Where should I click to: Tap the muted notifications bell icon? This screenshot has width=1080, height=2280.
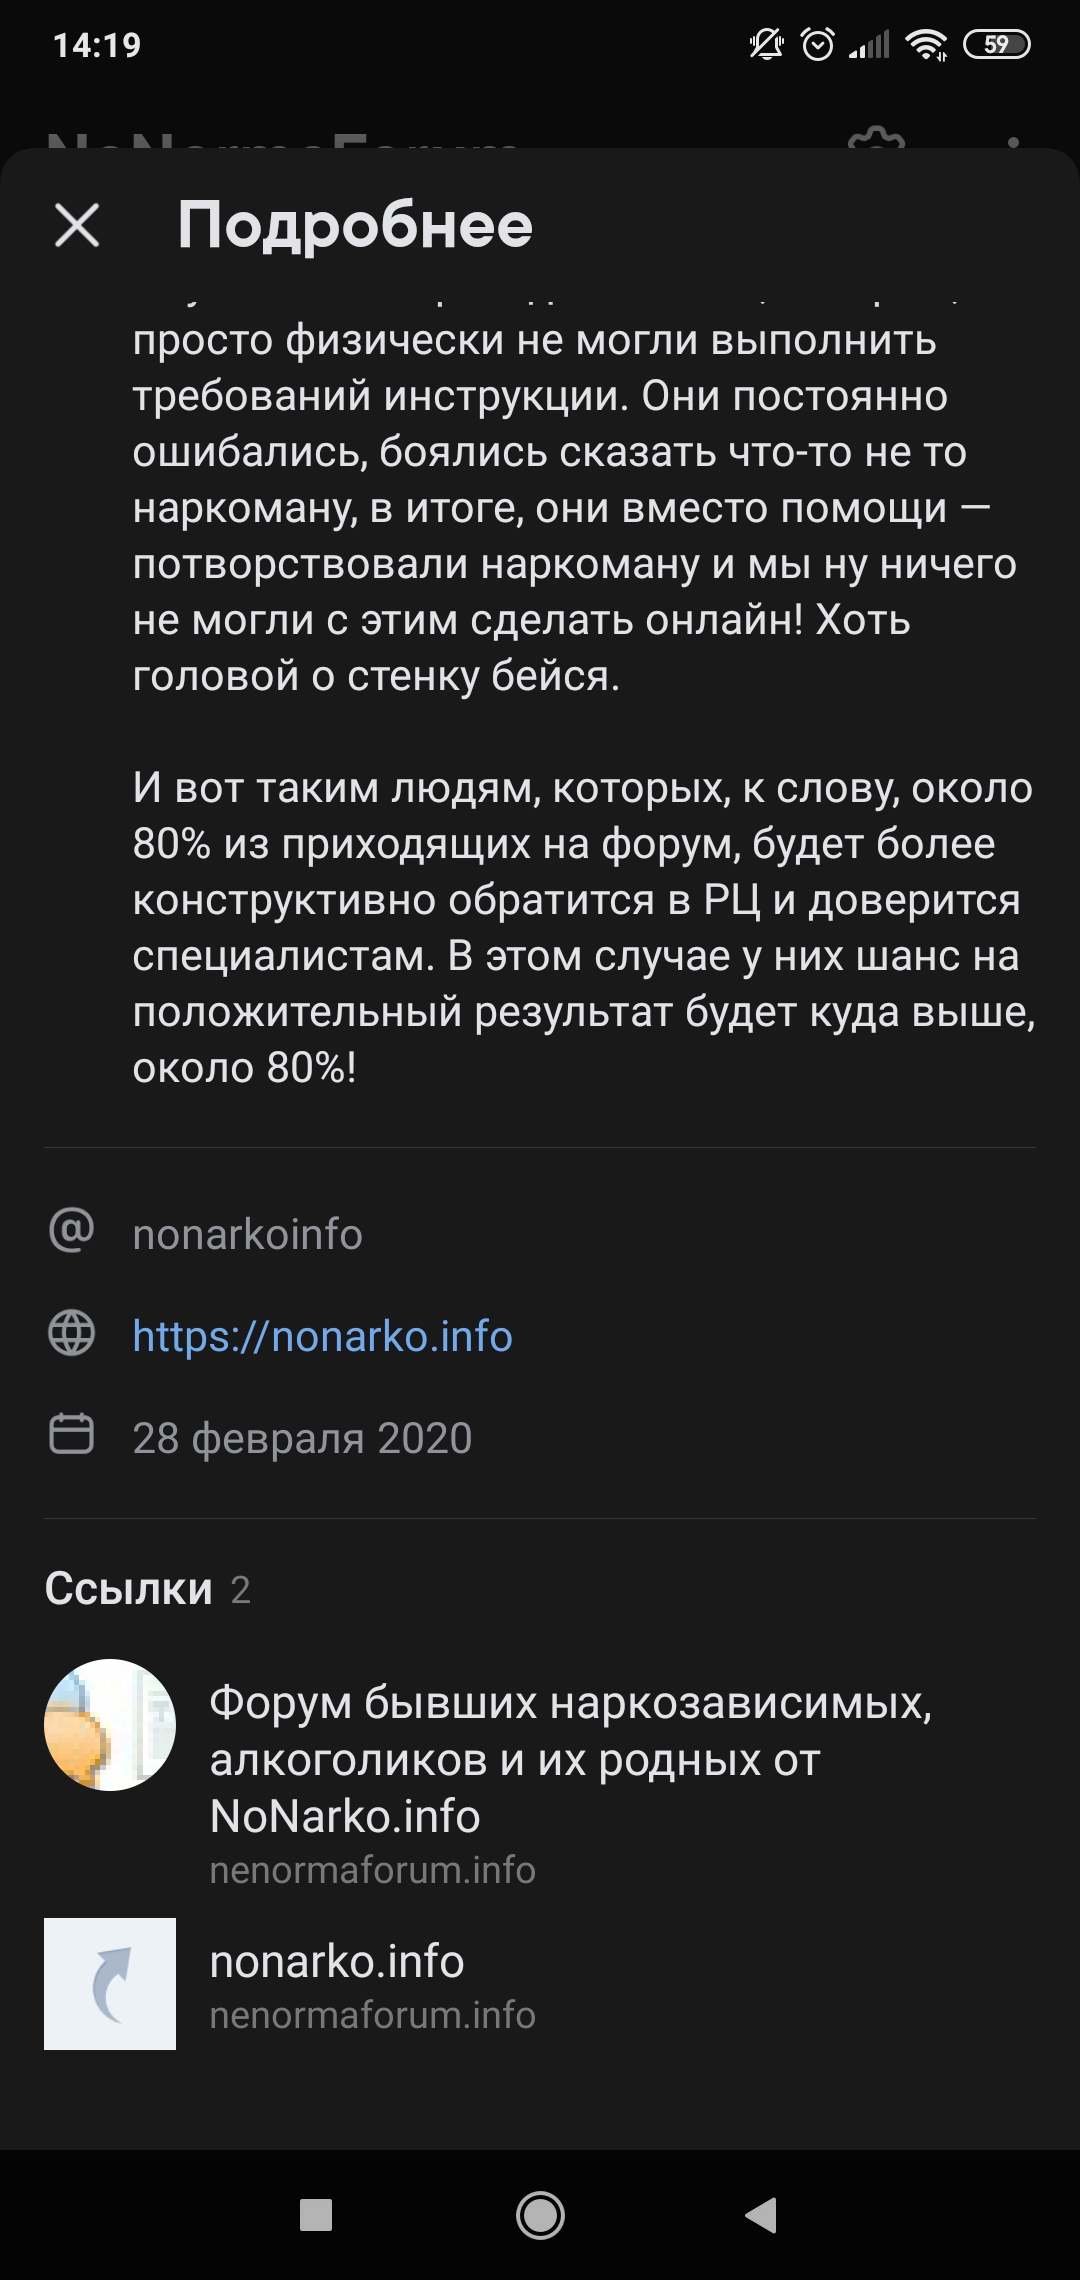coord(767,45)
